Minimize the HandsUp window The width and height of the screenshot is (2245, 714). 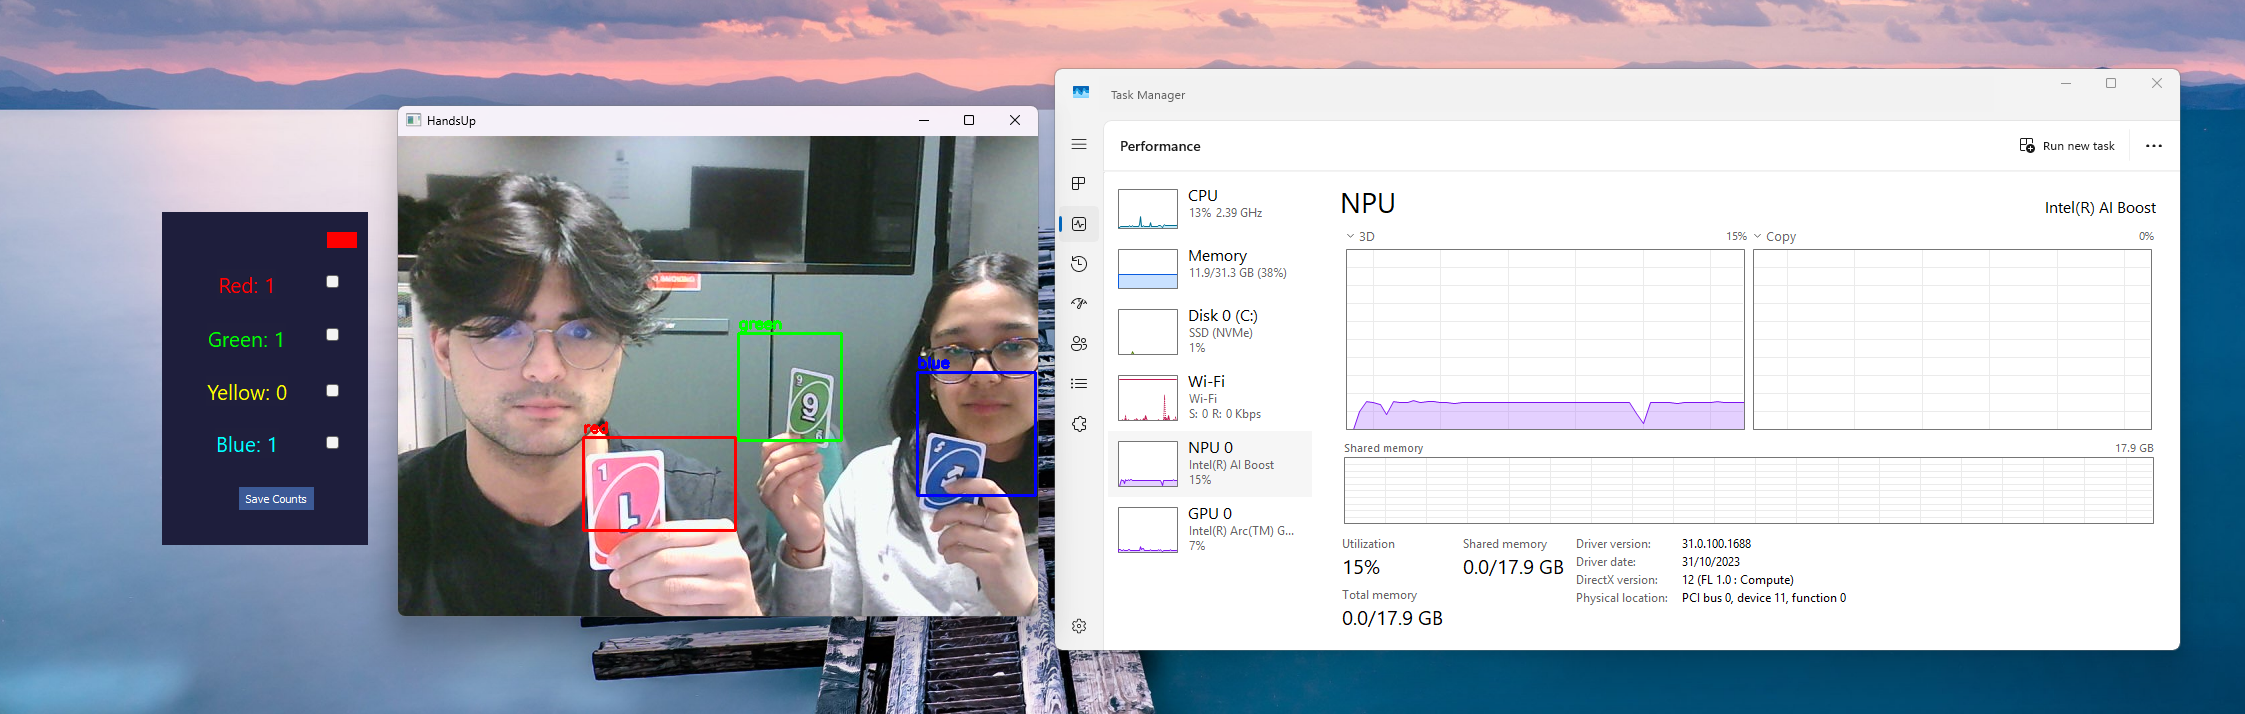(x=924, y=120)
